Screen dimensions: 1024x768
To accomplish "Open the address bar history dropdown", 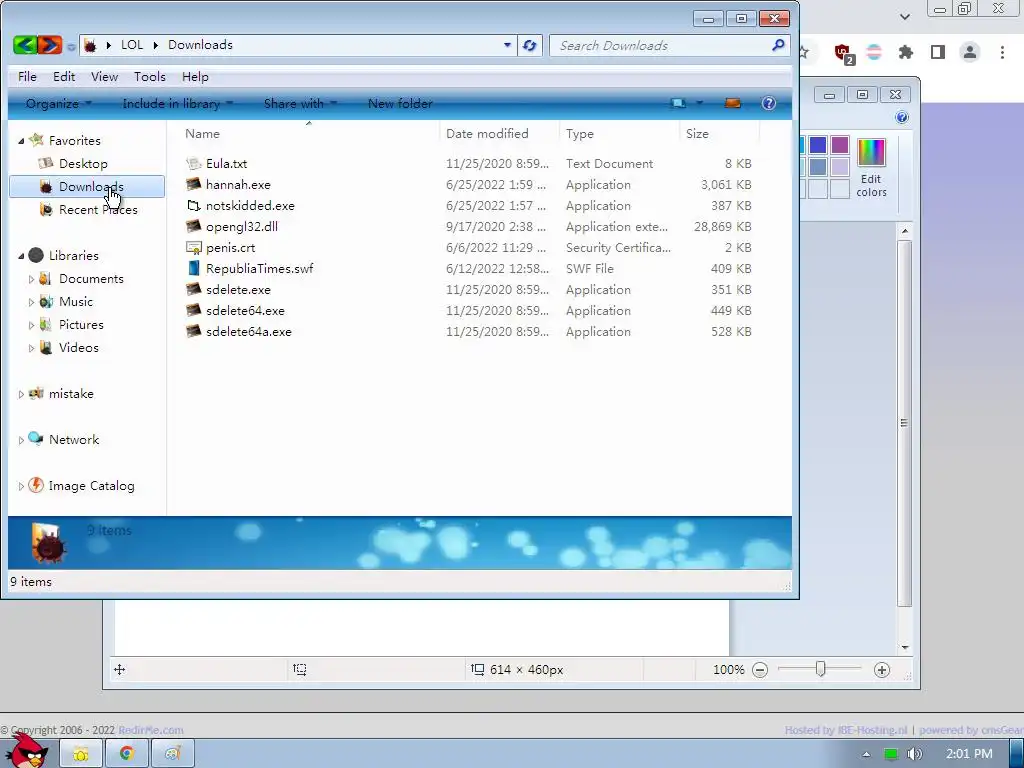I will pos(507,45).
